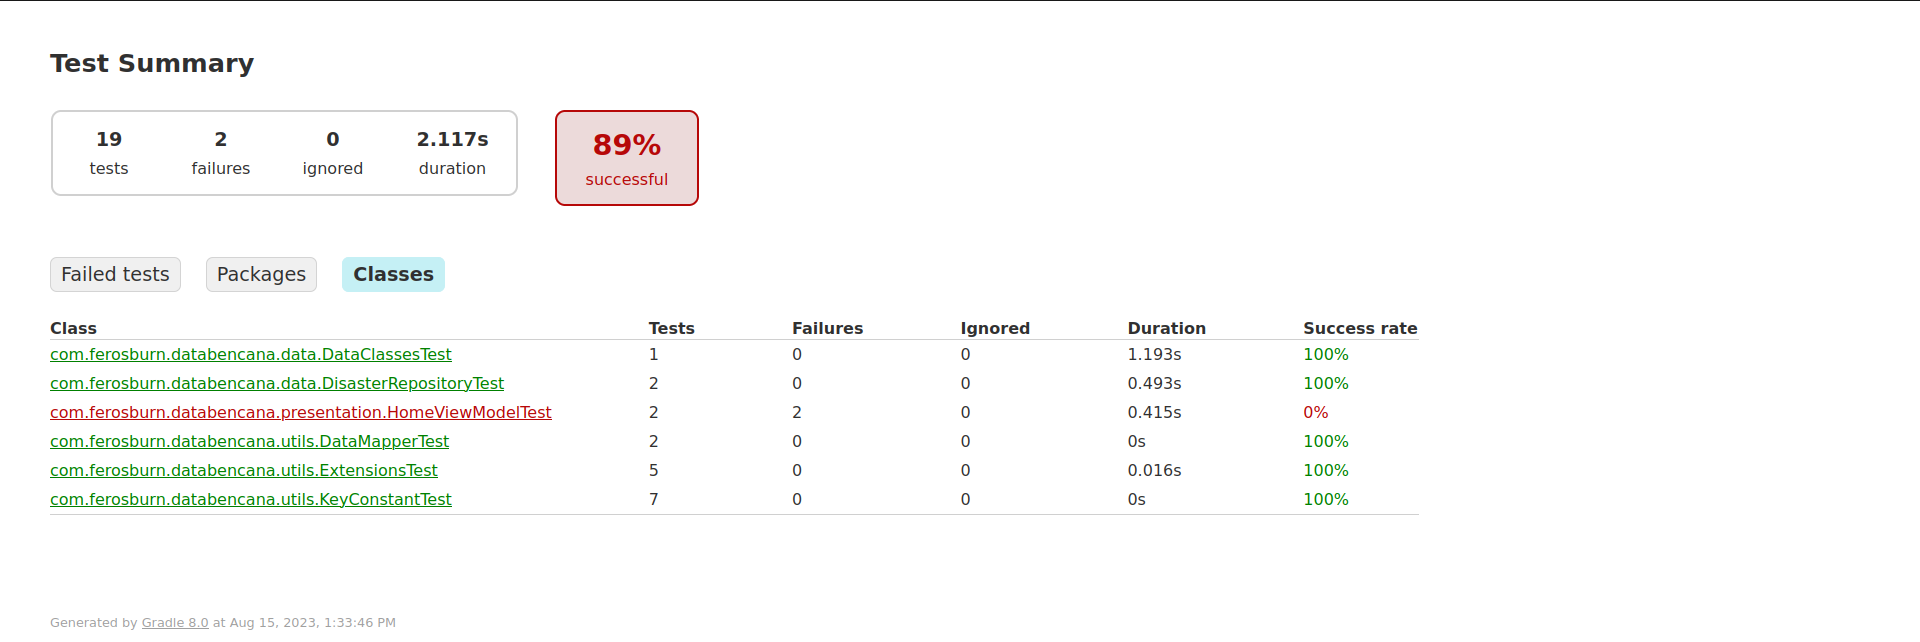This screenshot has width=1920, height=642.
Task: Click the Test Summary heading
Action: click(151, 63)
